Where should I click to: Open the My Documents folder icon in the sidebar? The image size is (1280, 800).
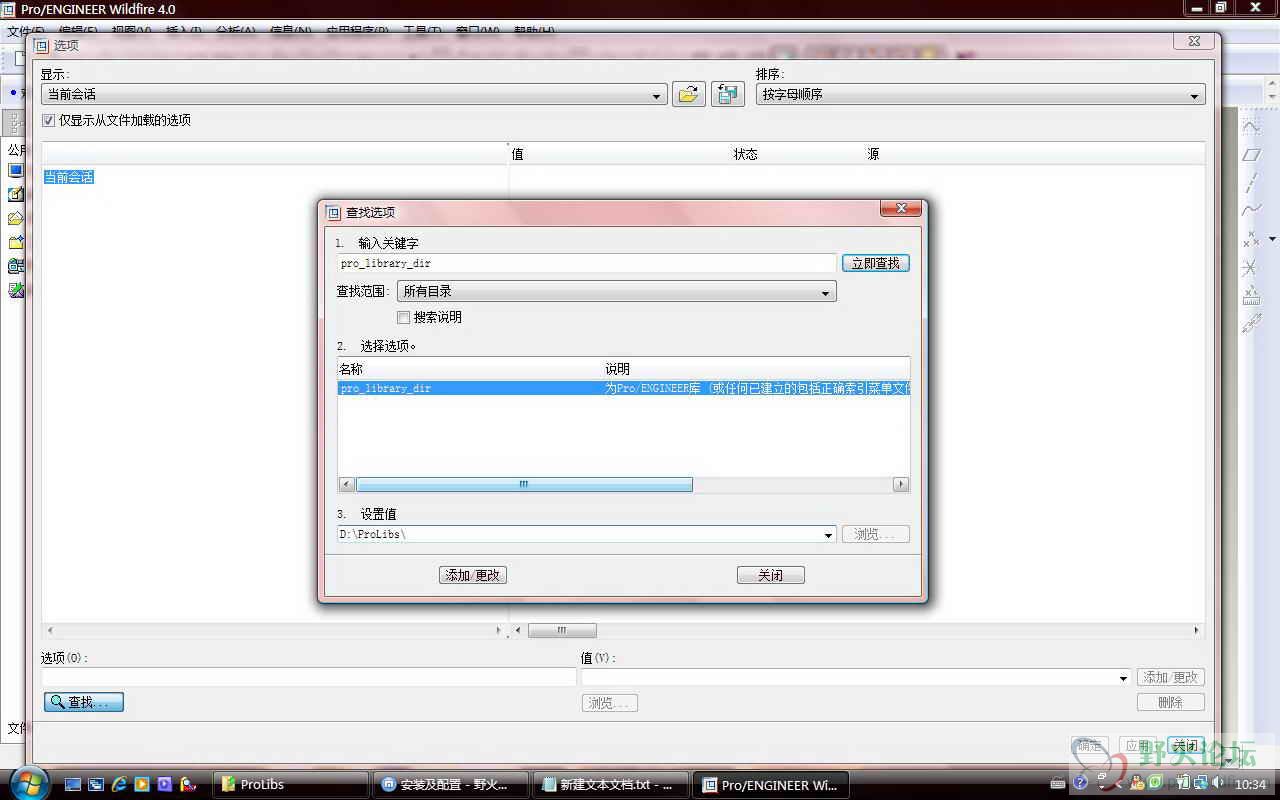15,218
